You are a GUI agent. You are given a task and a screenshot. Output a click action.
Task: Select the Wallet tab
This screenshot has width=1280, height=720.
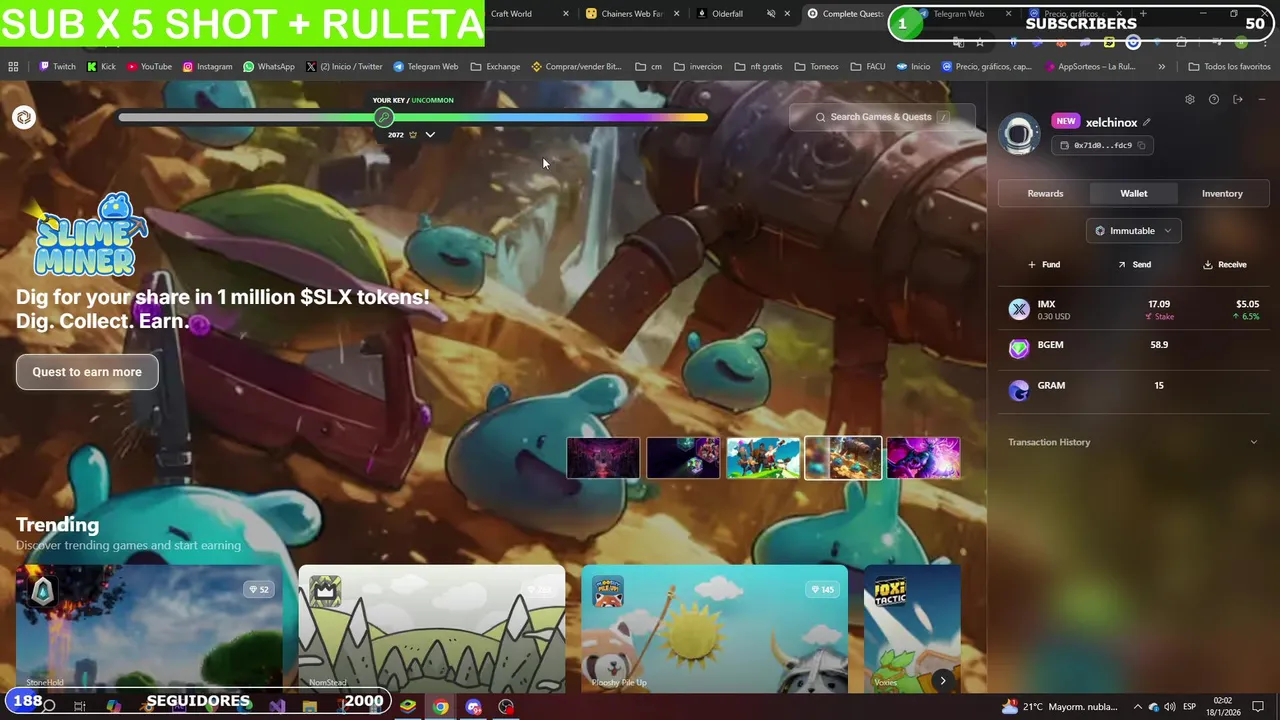pos(1133,194)
